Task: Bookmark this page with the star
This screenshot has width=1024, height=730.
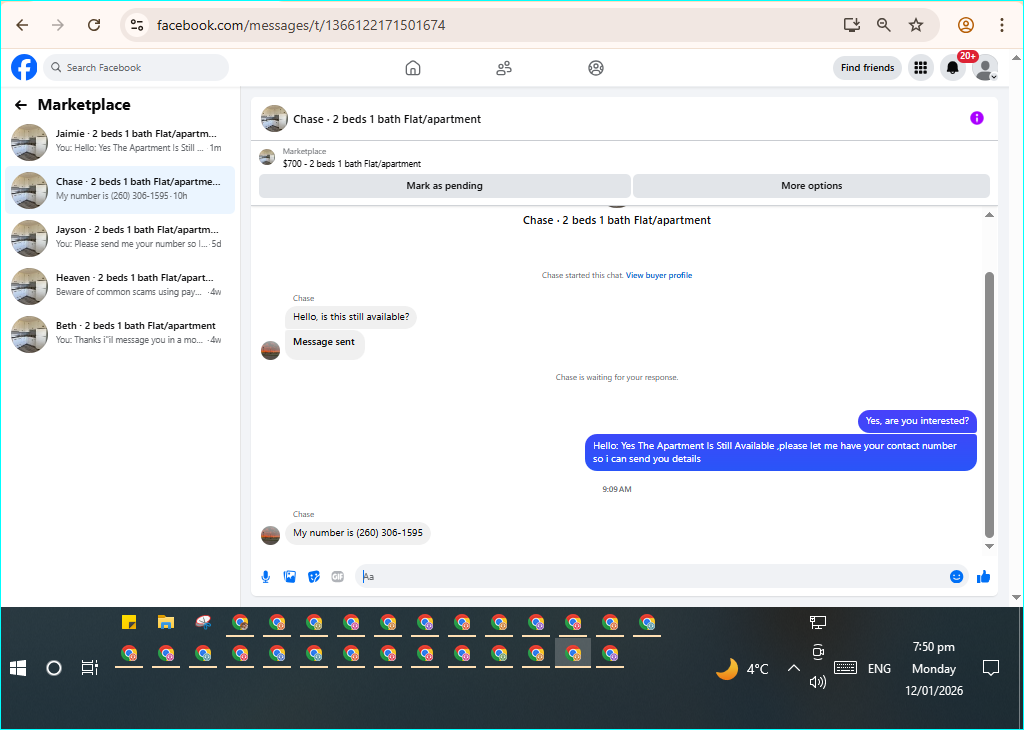Action: [x=916, y=25]
